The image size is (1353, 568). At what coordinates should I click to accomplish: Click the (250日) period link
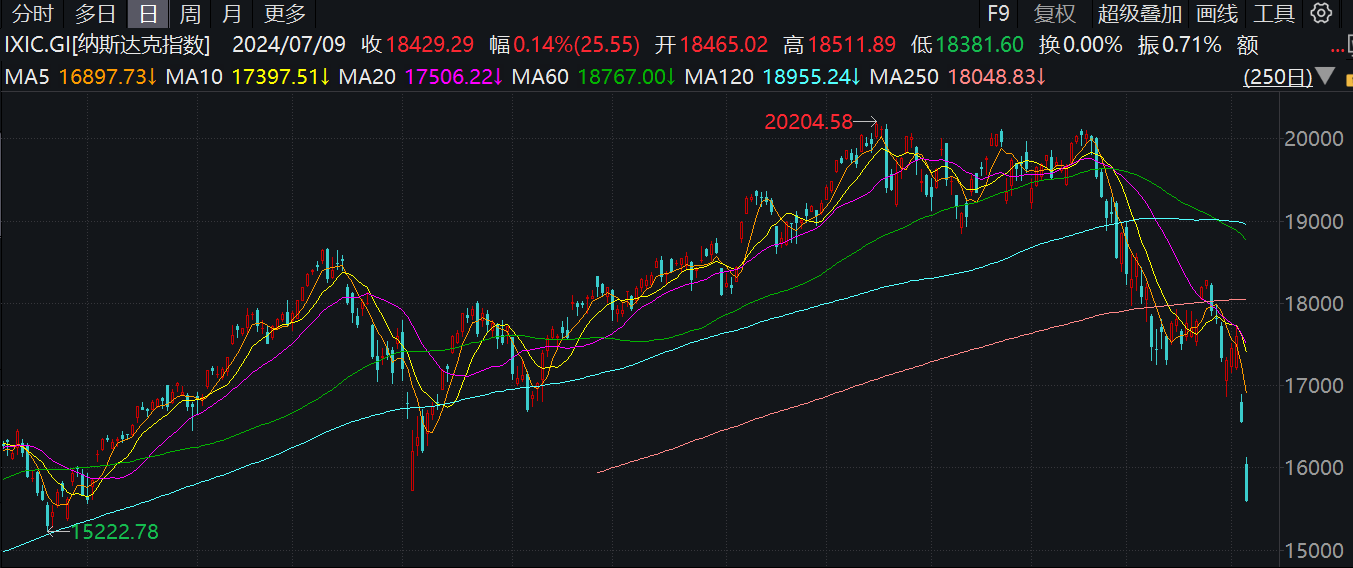click(1278, 77)
